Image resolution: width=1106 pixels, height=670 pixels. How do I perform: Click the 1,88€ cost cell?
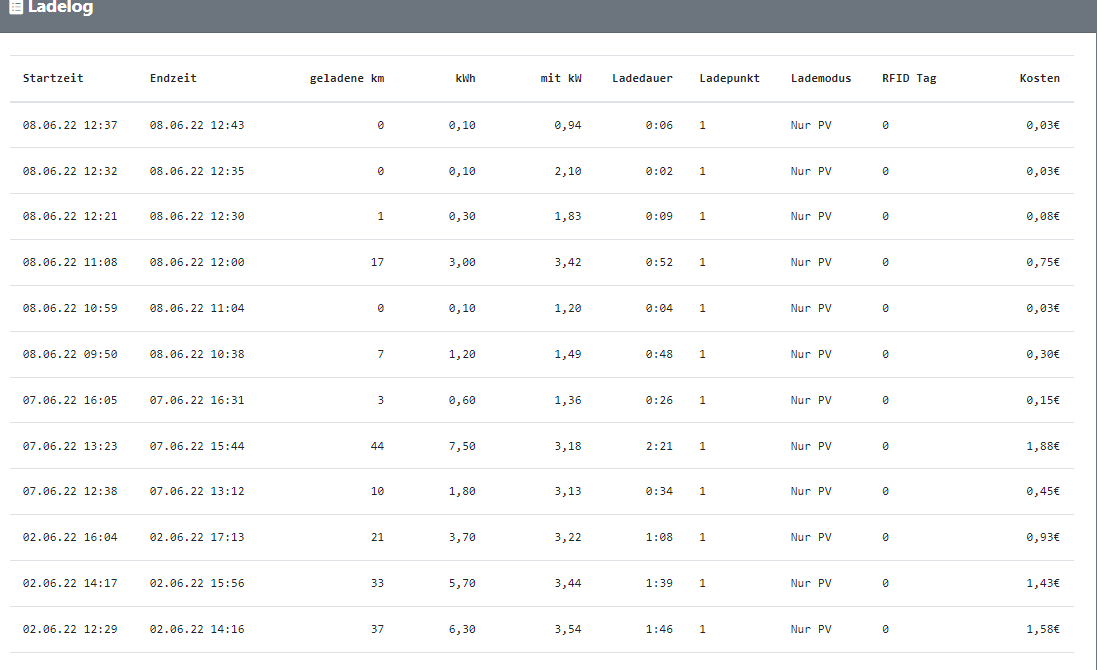click(x=1043, y=446)
